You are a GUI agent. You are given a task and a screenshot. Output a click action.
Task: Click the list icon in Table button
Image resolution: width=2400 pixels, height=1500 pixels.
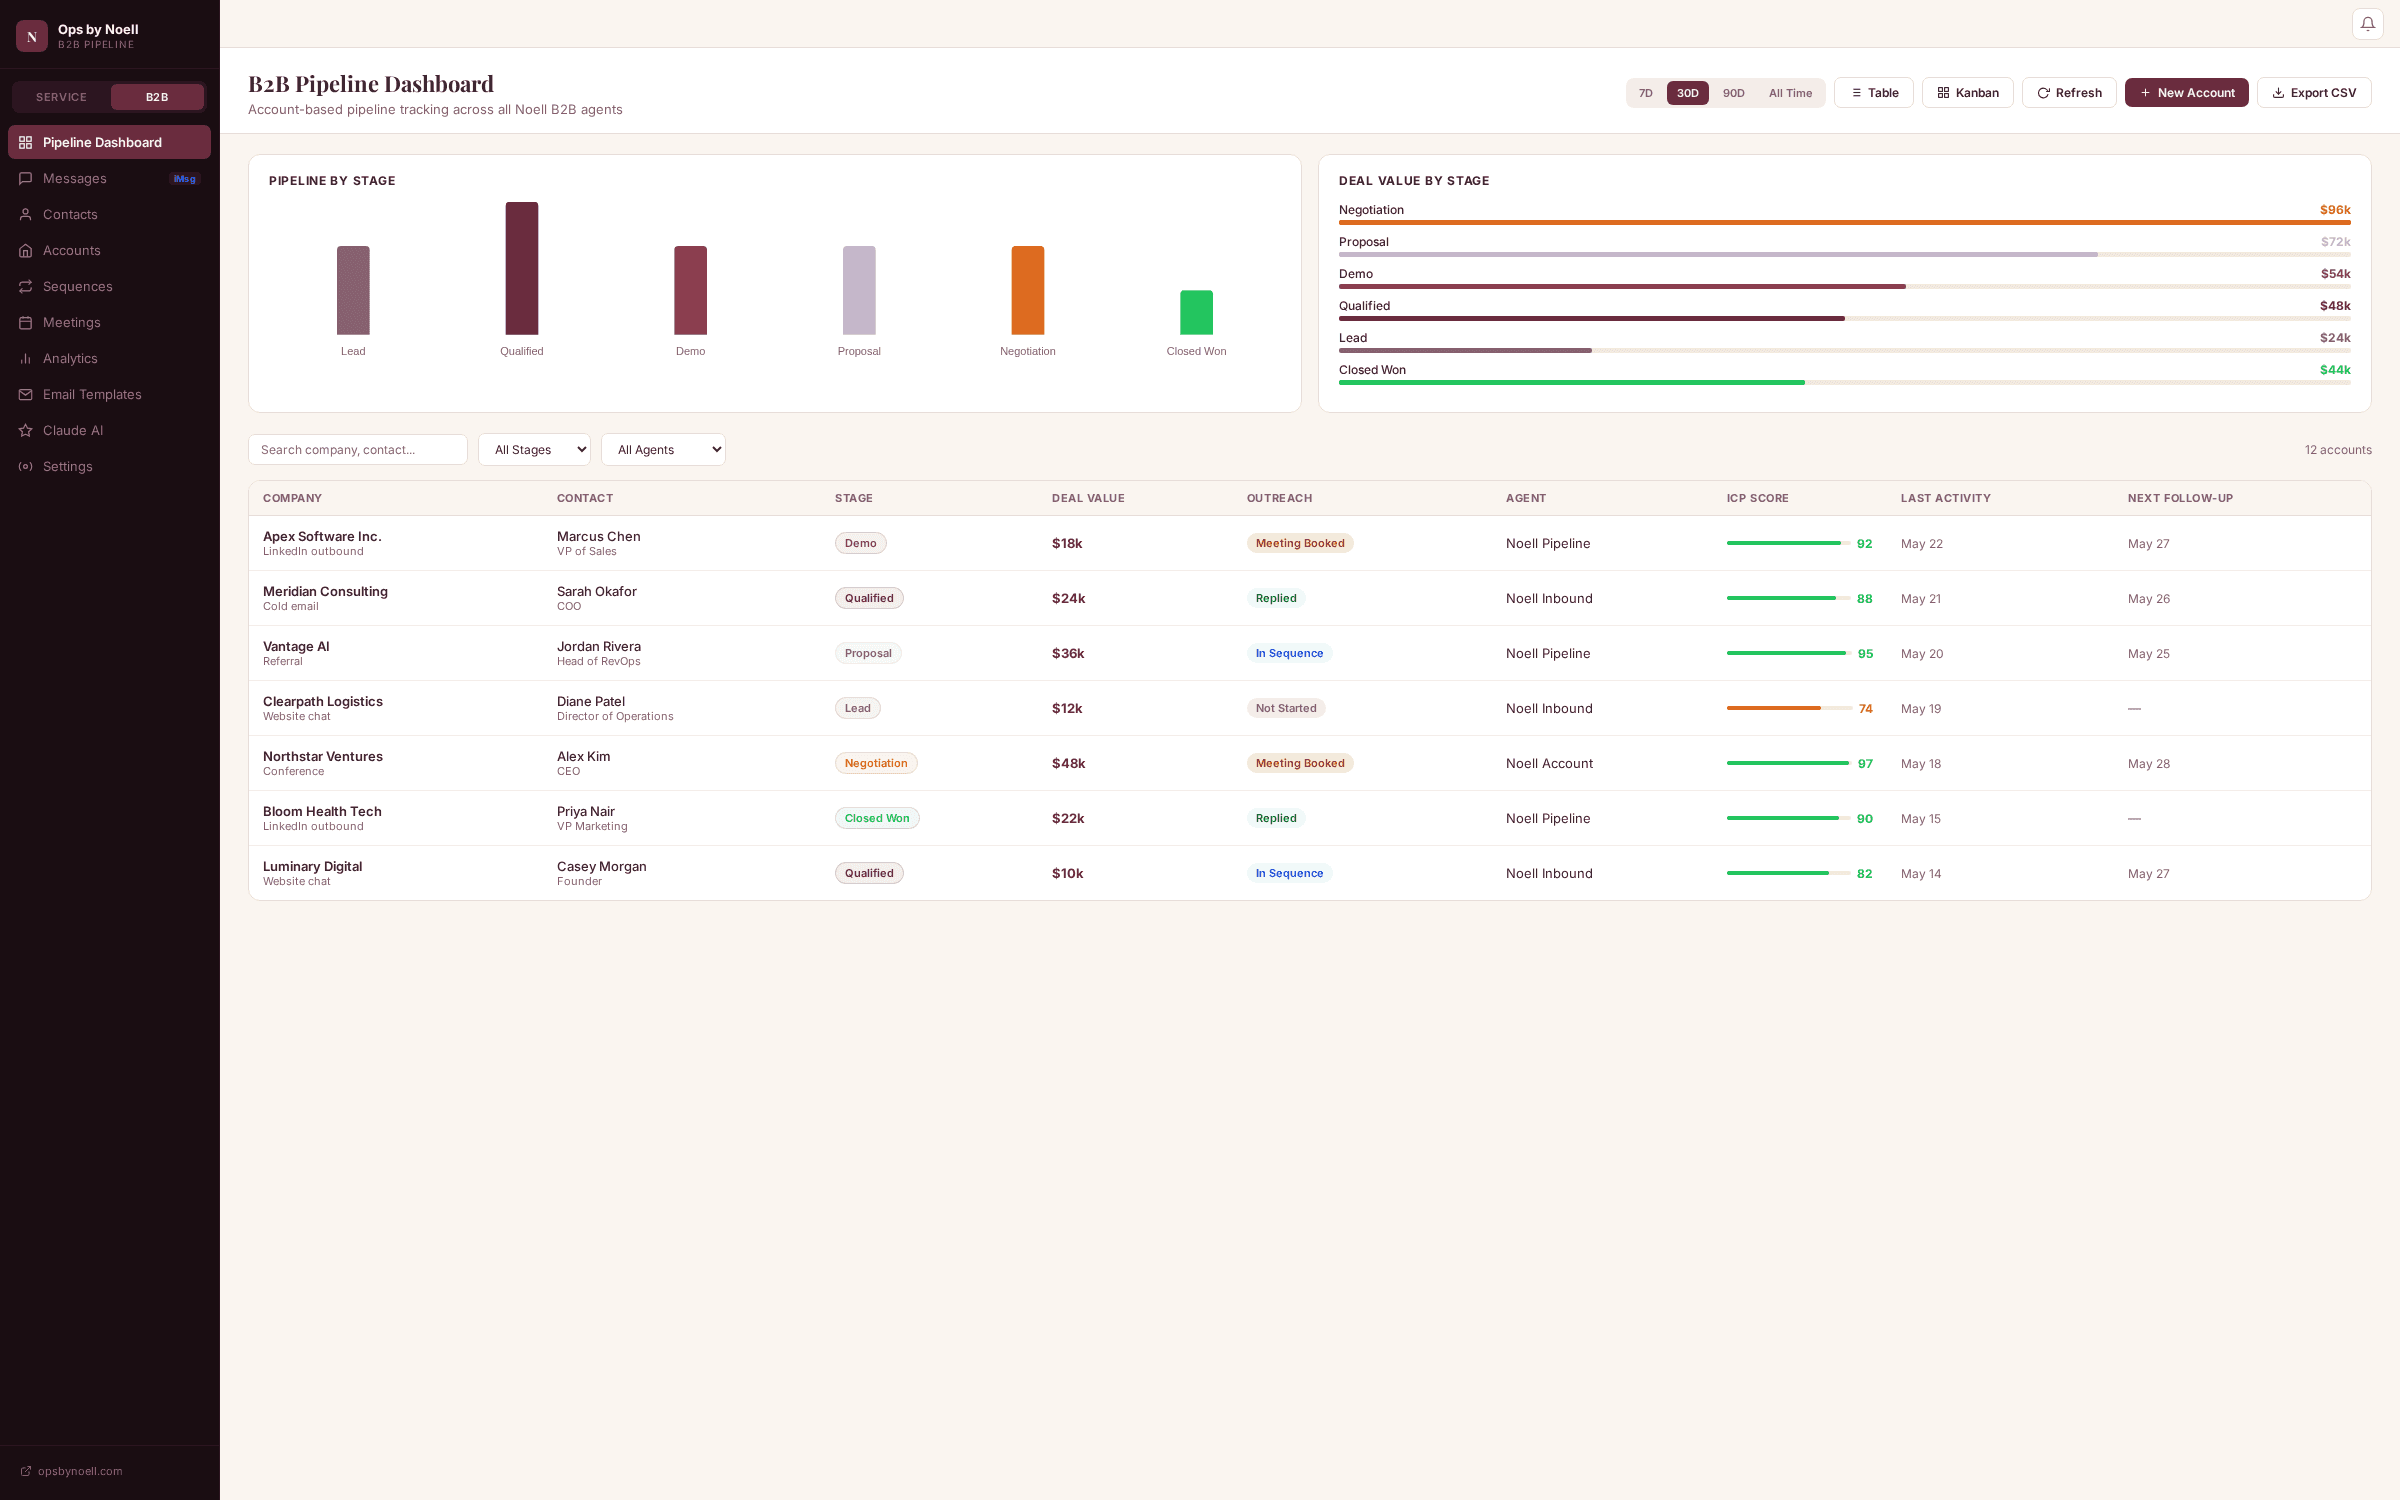(x=1856, y=93)
